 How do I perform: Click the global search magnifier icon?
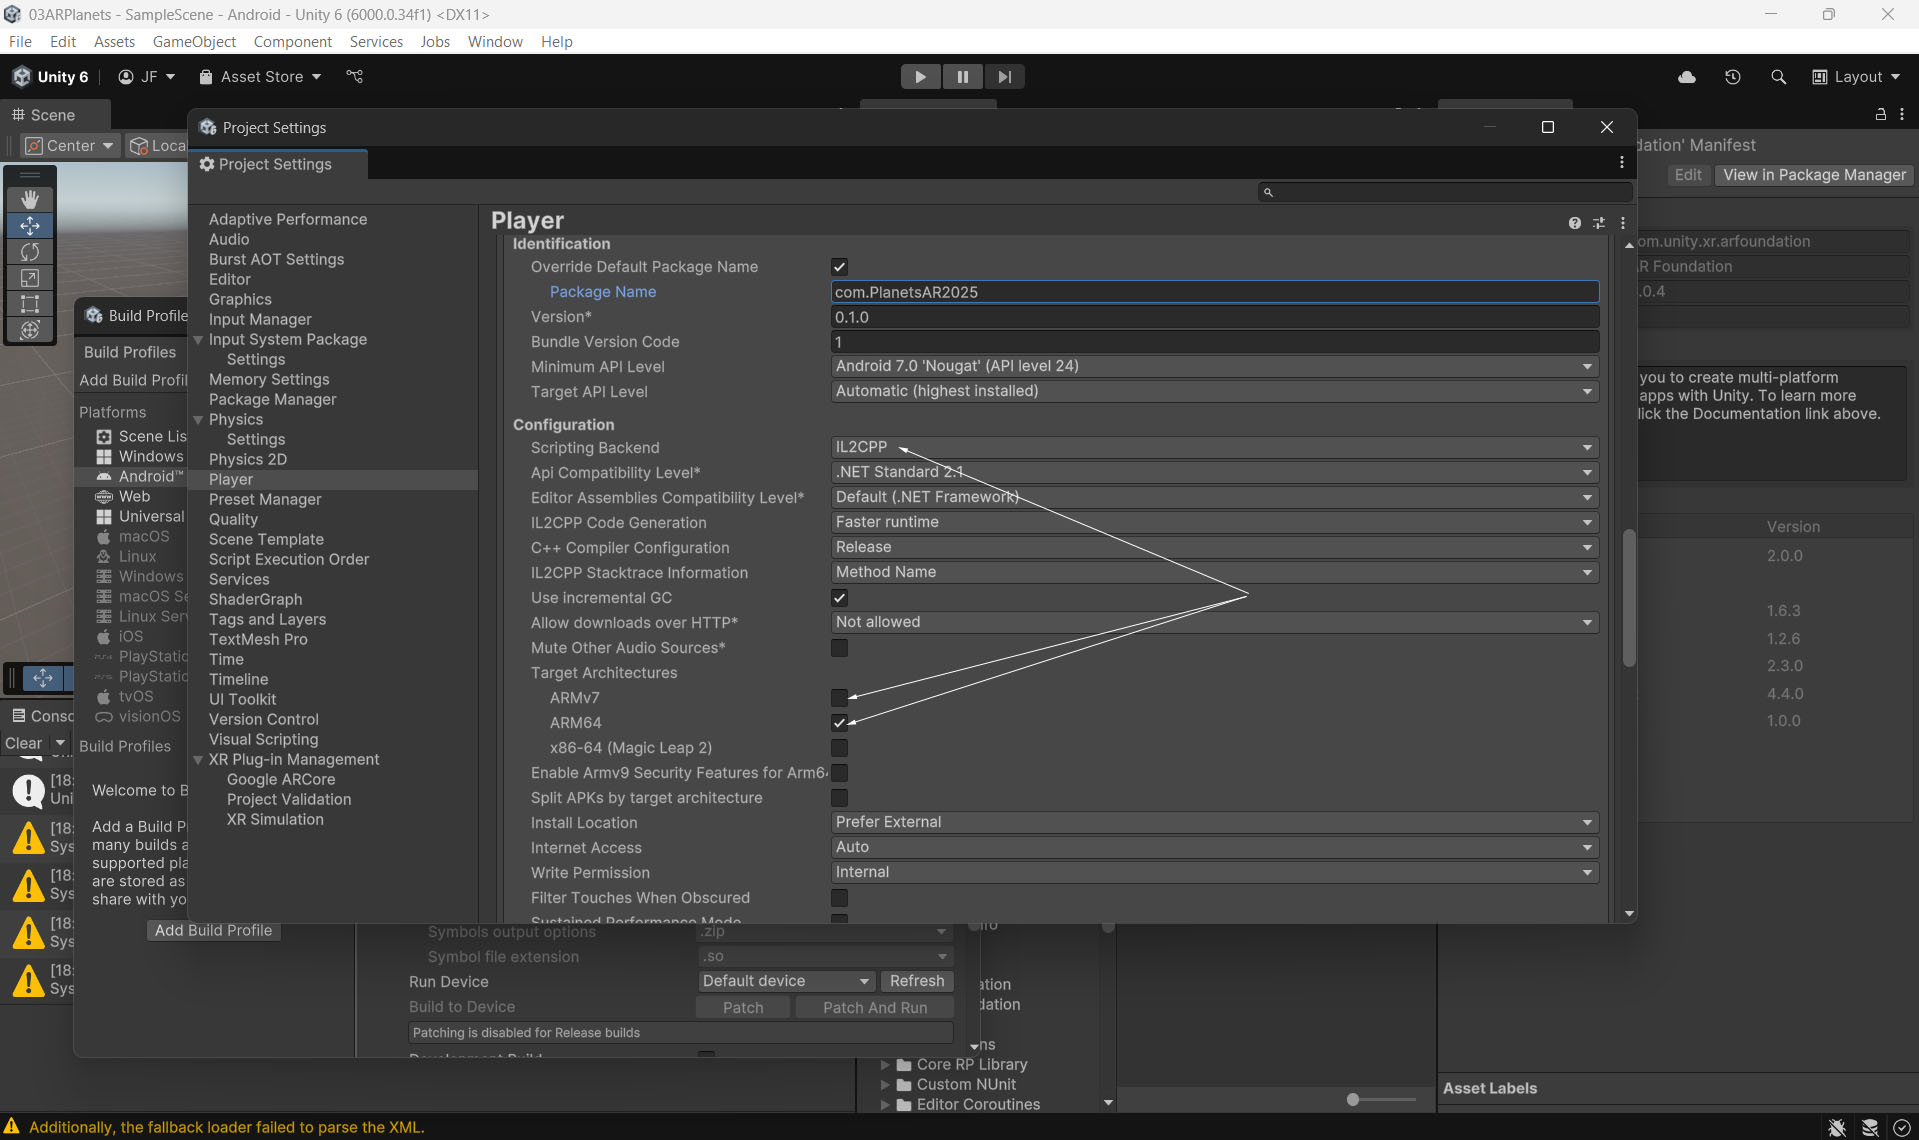1778,77
